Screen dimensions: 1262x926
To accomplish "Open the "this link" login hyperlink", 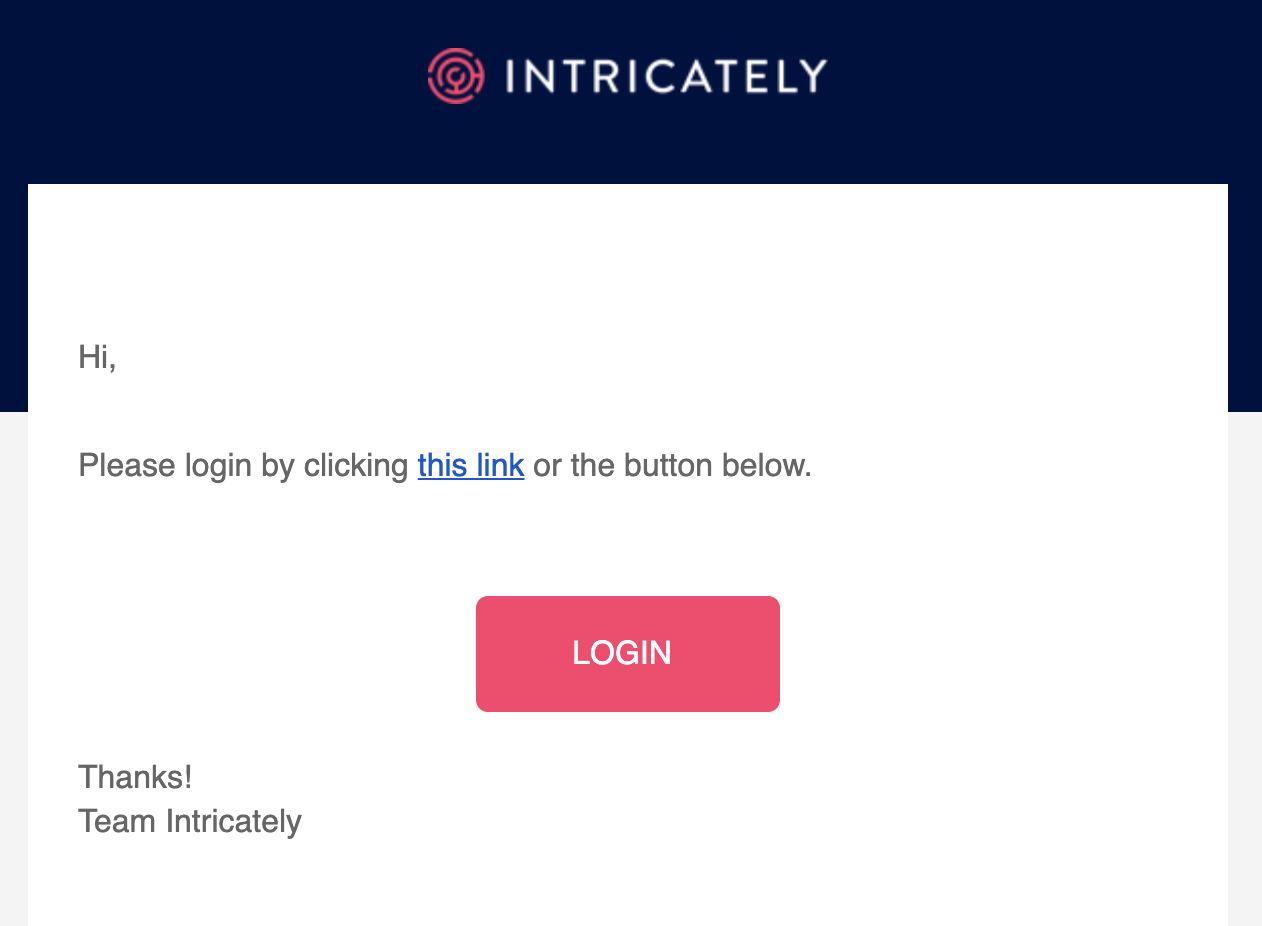I will [x=470, y=465].
